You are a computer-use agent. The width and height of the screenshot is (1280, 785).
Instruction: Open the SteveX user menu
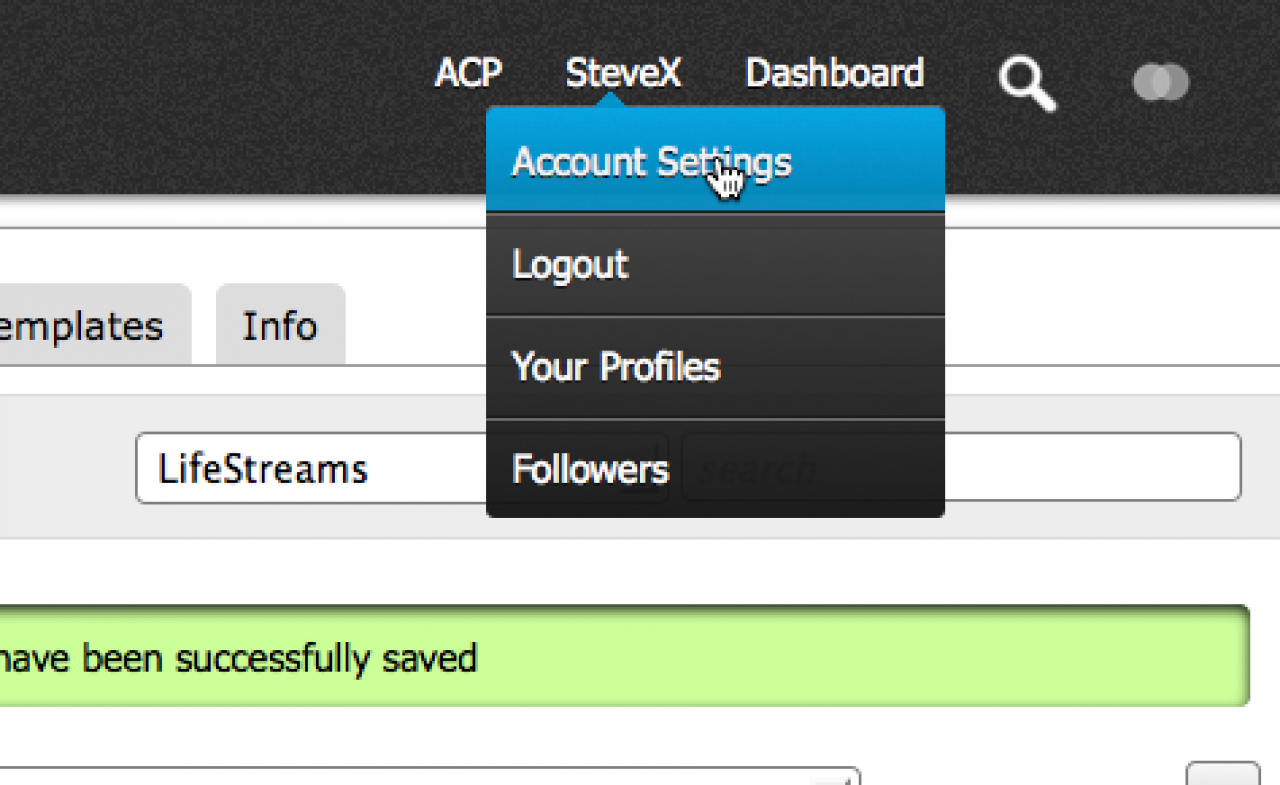tap(623, 73)
